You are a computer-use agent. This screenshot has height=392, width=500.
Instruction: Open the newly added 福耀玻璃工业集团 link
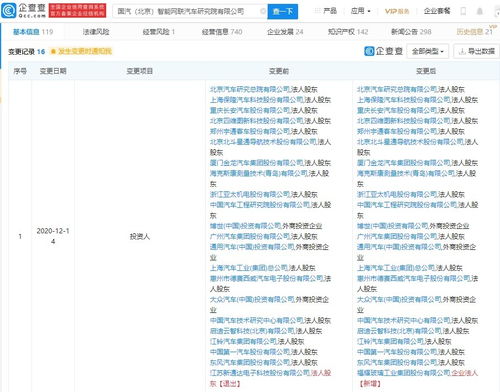click(404, 373)
